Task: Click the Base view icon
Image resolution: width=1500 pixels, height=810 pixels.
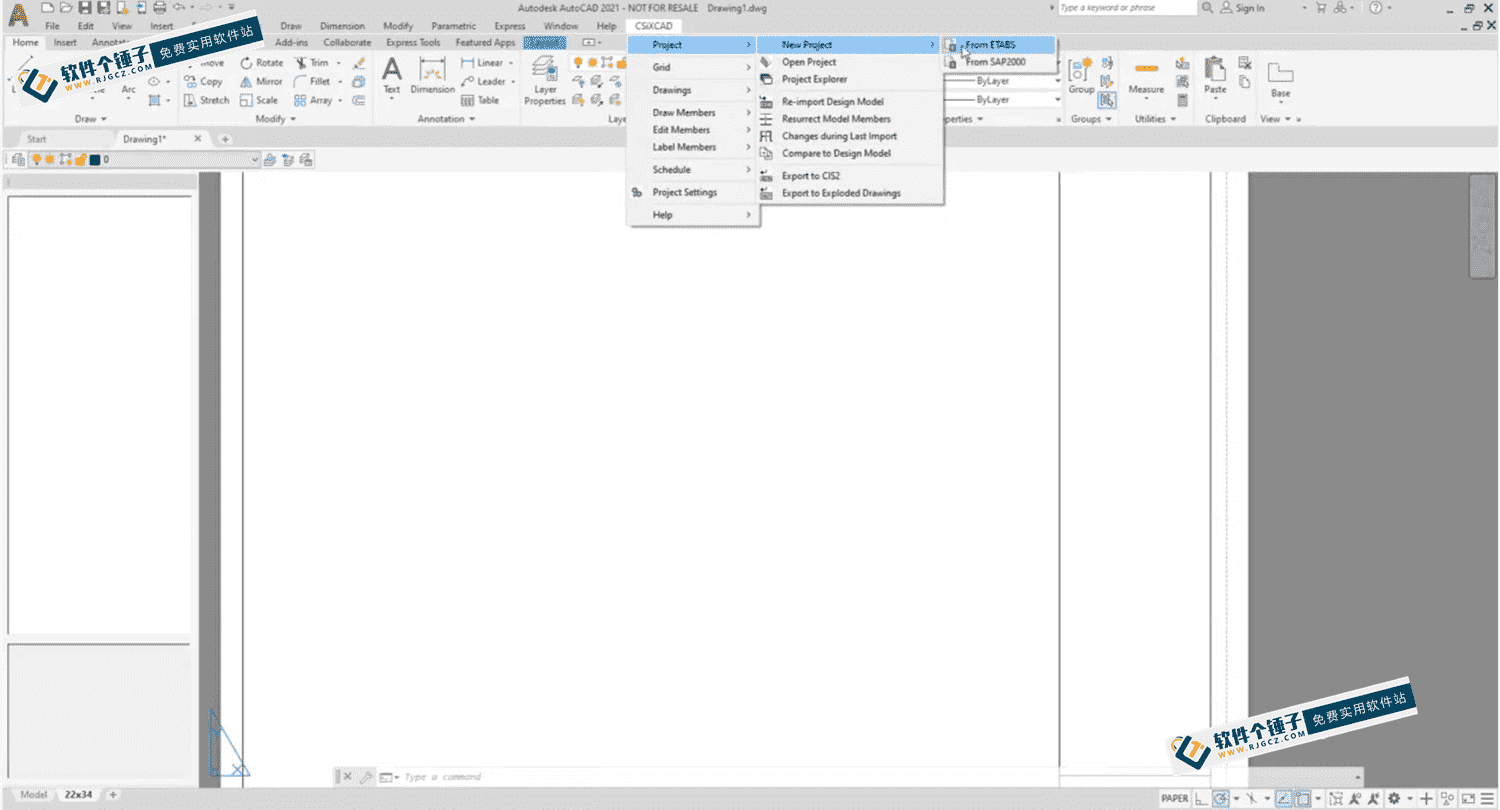Action: 1280,73
